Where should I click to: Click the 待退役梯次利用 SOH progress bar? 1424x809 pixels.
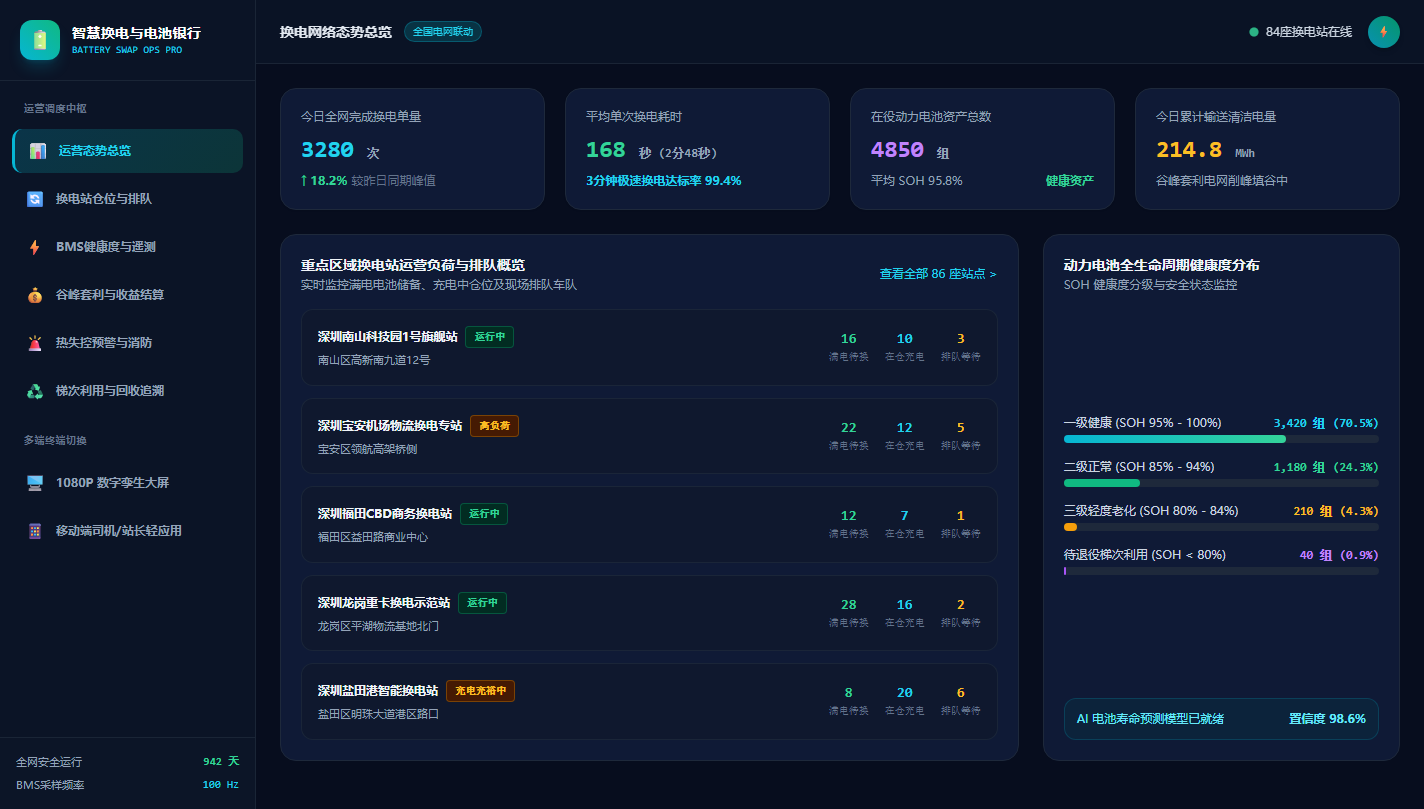point(1221,571)
